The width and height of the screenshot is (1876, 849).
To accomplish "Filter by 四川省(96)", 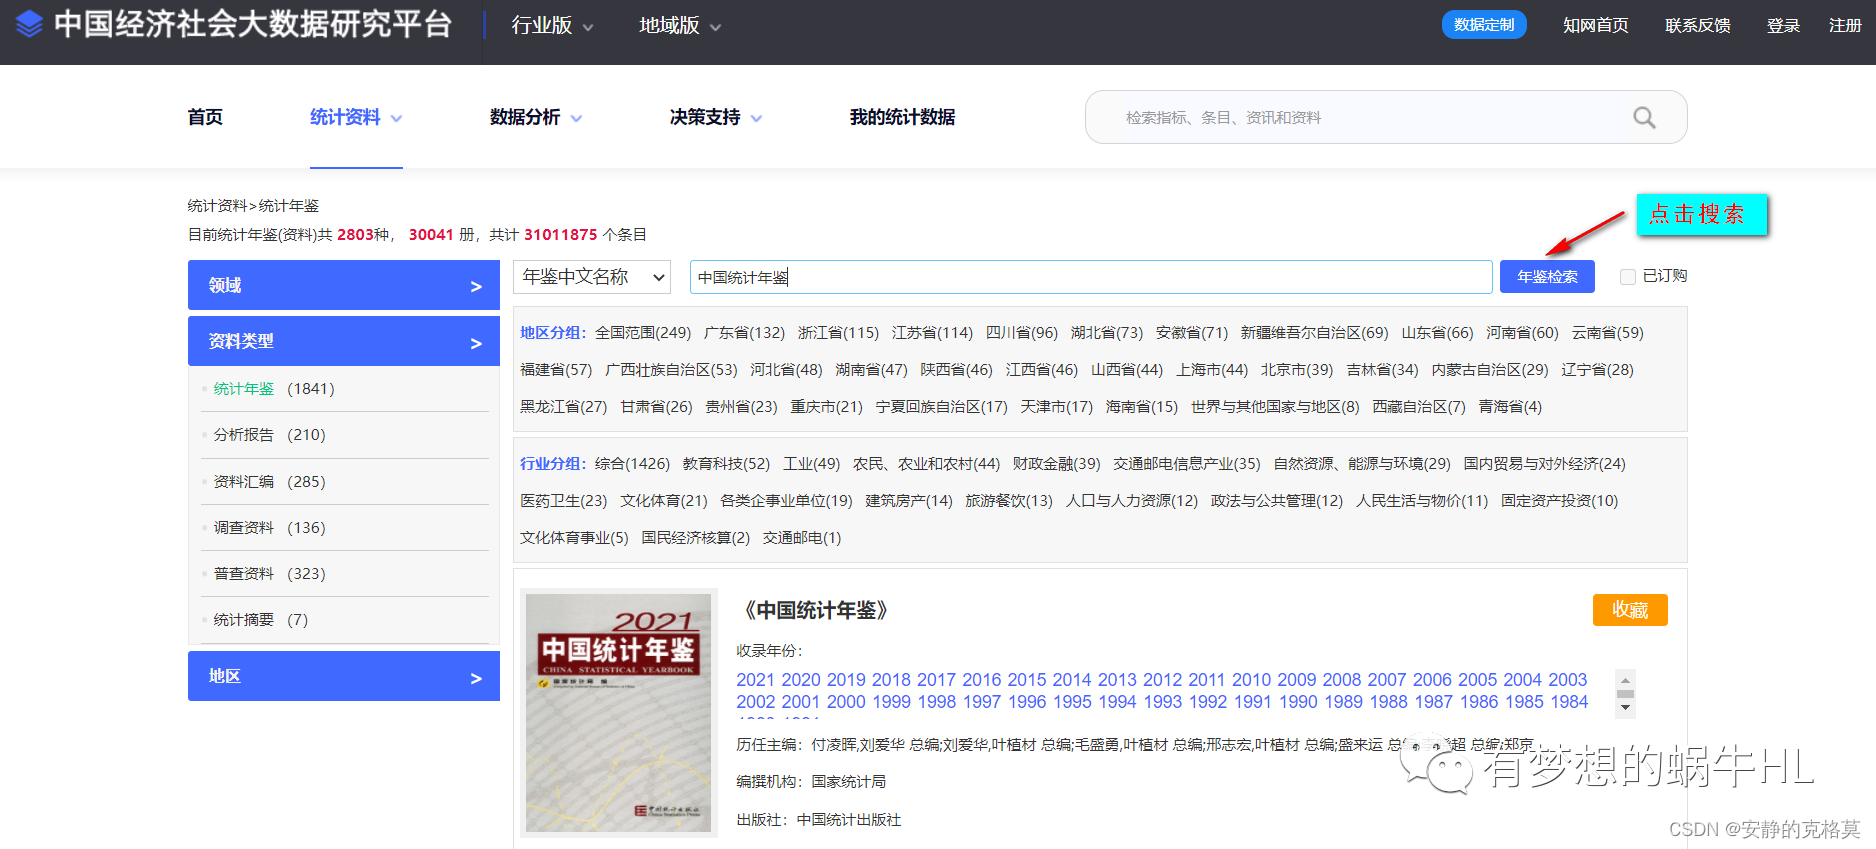I will [1022, 333].
